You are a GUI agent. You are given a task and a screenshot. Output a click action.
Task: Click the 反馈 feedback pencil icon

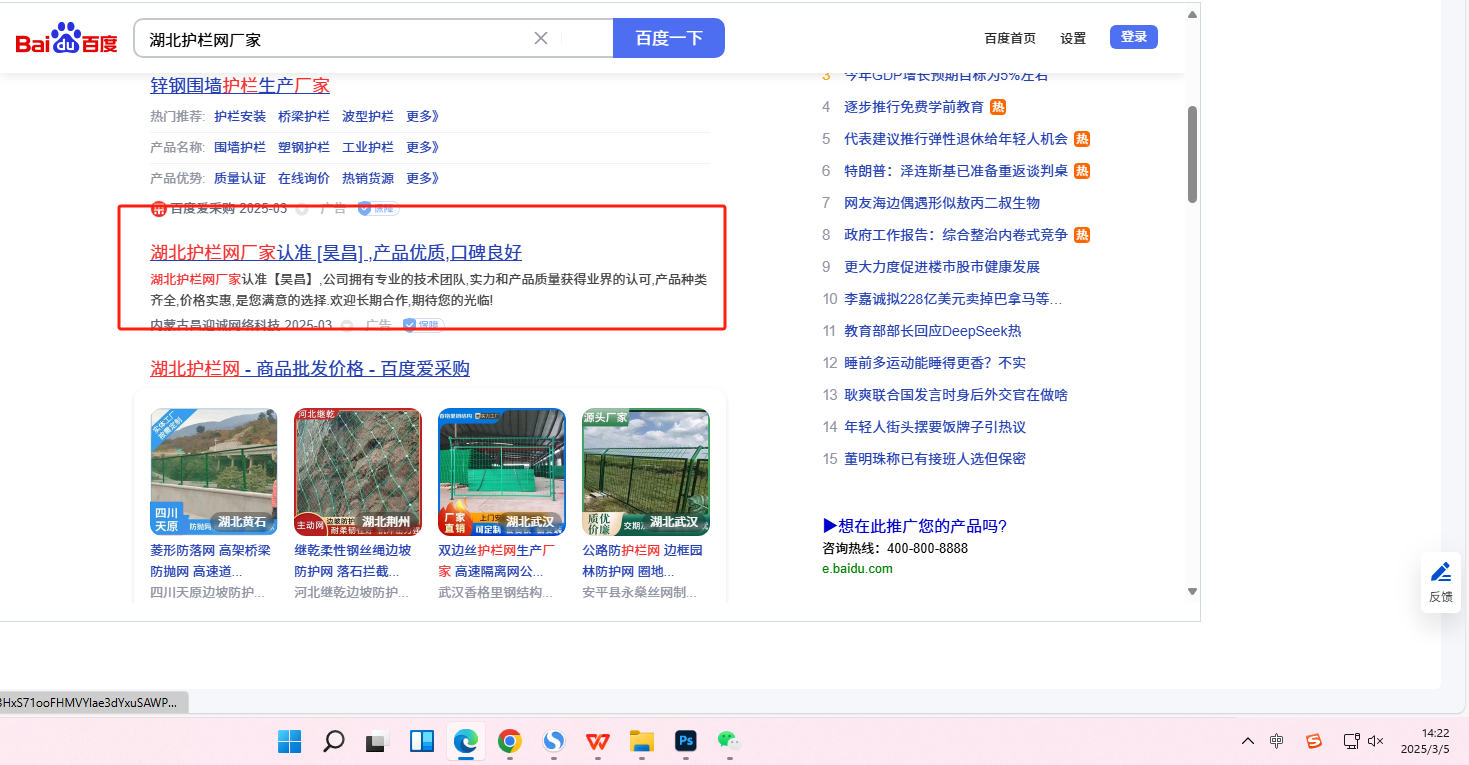[1440, 573]
